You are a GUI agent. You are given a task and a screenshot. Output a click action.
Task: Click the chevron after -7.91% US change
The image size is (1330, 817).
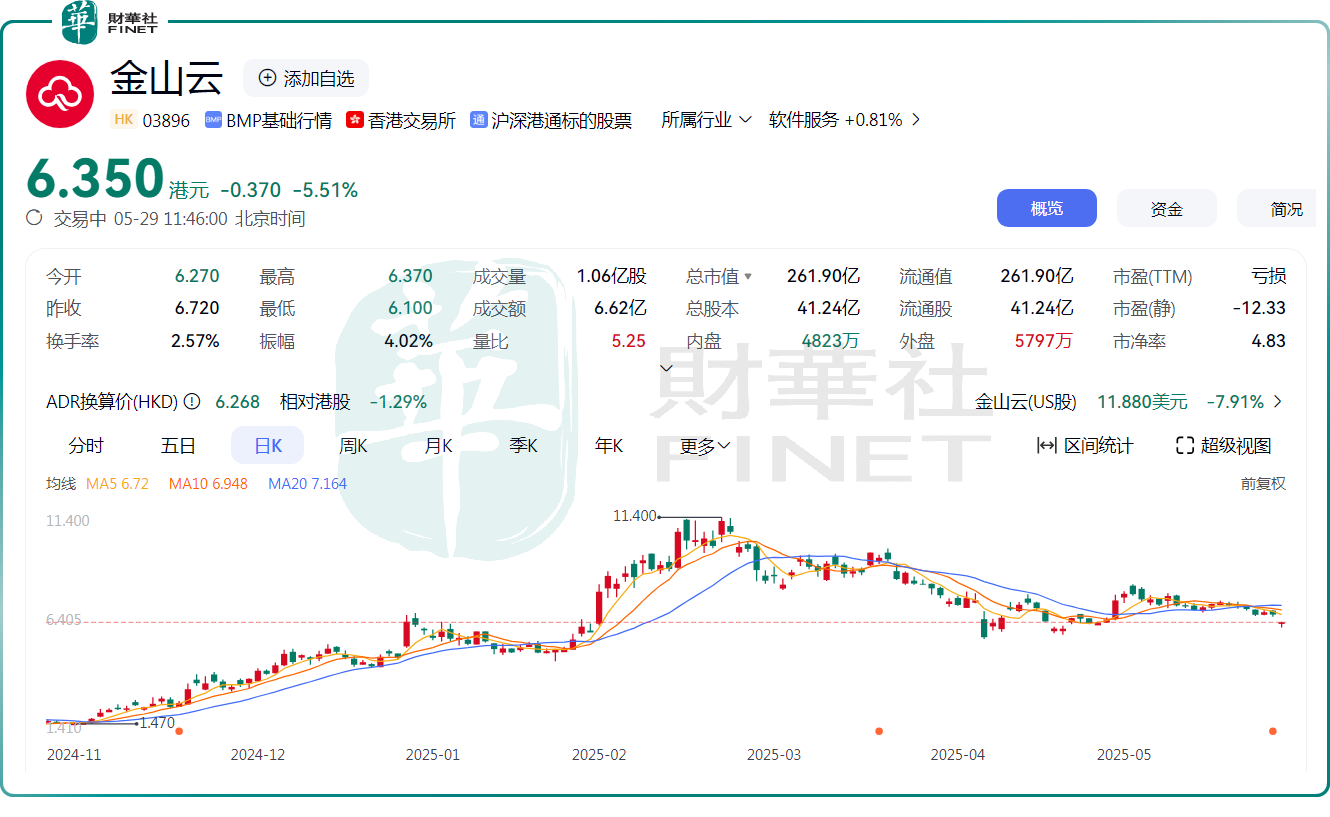click(1277, 402)
